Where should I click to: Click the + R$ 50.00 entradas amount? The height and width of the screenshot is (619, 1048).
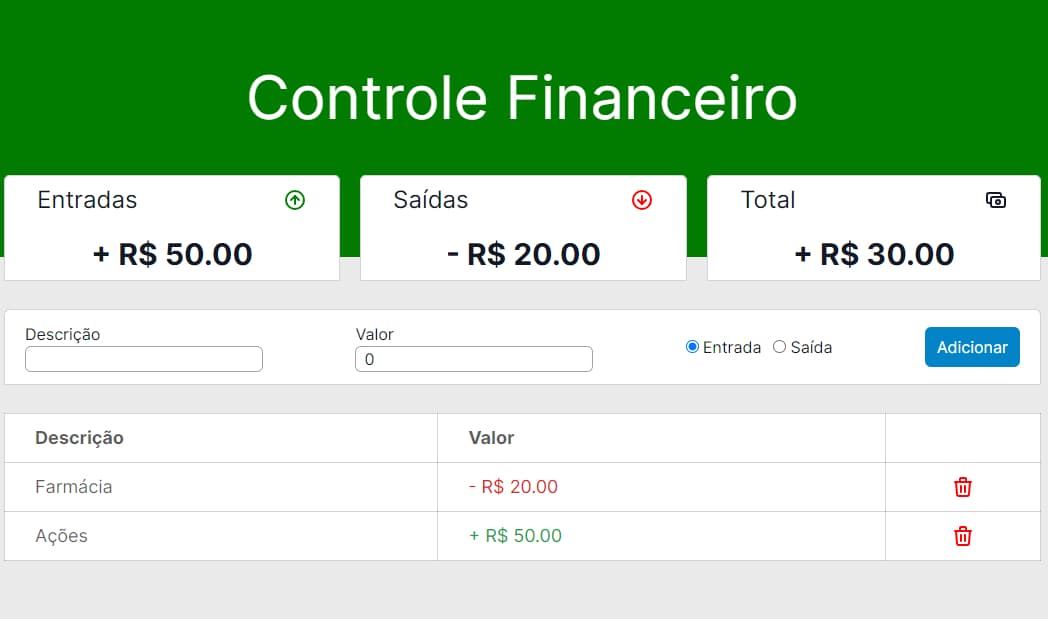[x=172, y=254]
